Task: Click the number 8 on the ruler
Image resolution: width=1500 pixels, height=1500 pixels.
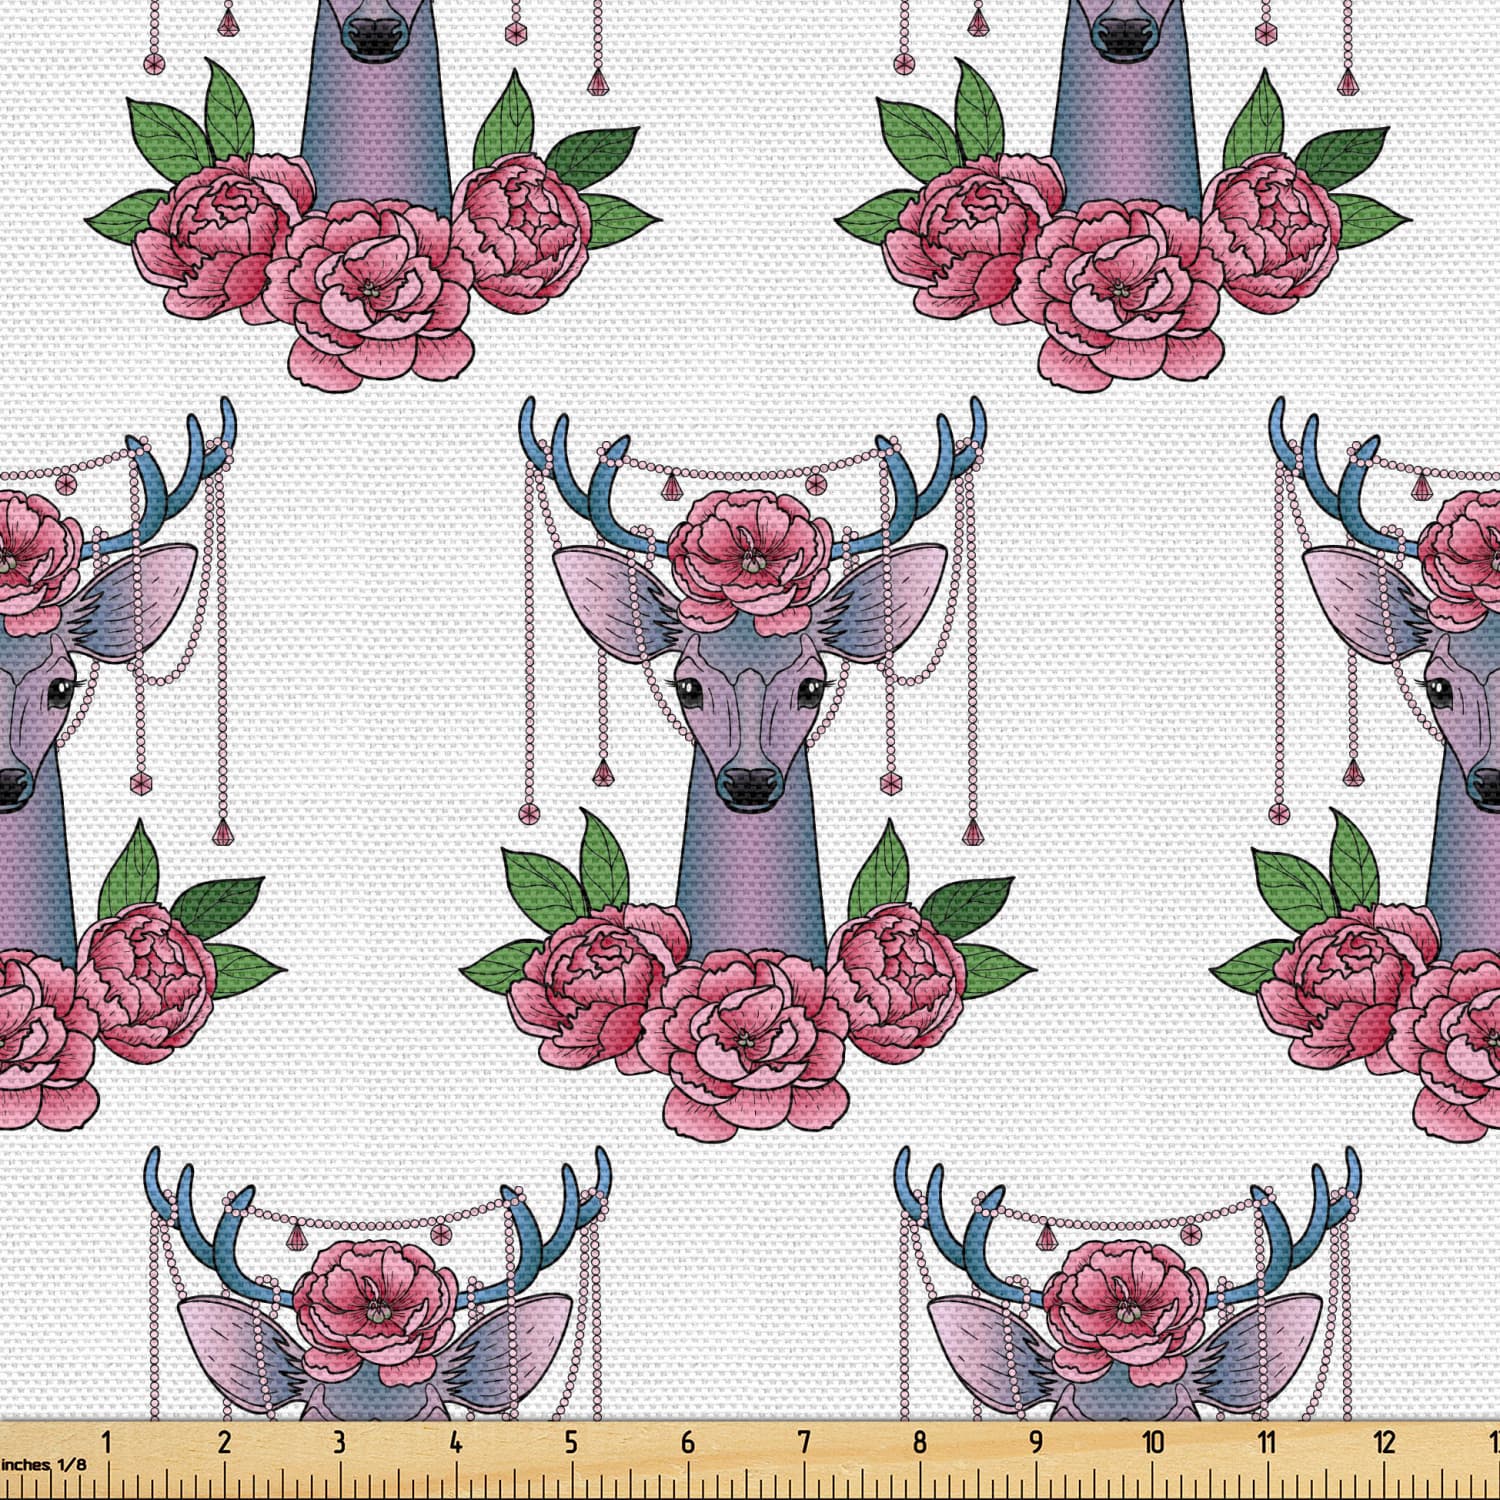Action: coord(920,1442)
